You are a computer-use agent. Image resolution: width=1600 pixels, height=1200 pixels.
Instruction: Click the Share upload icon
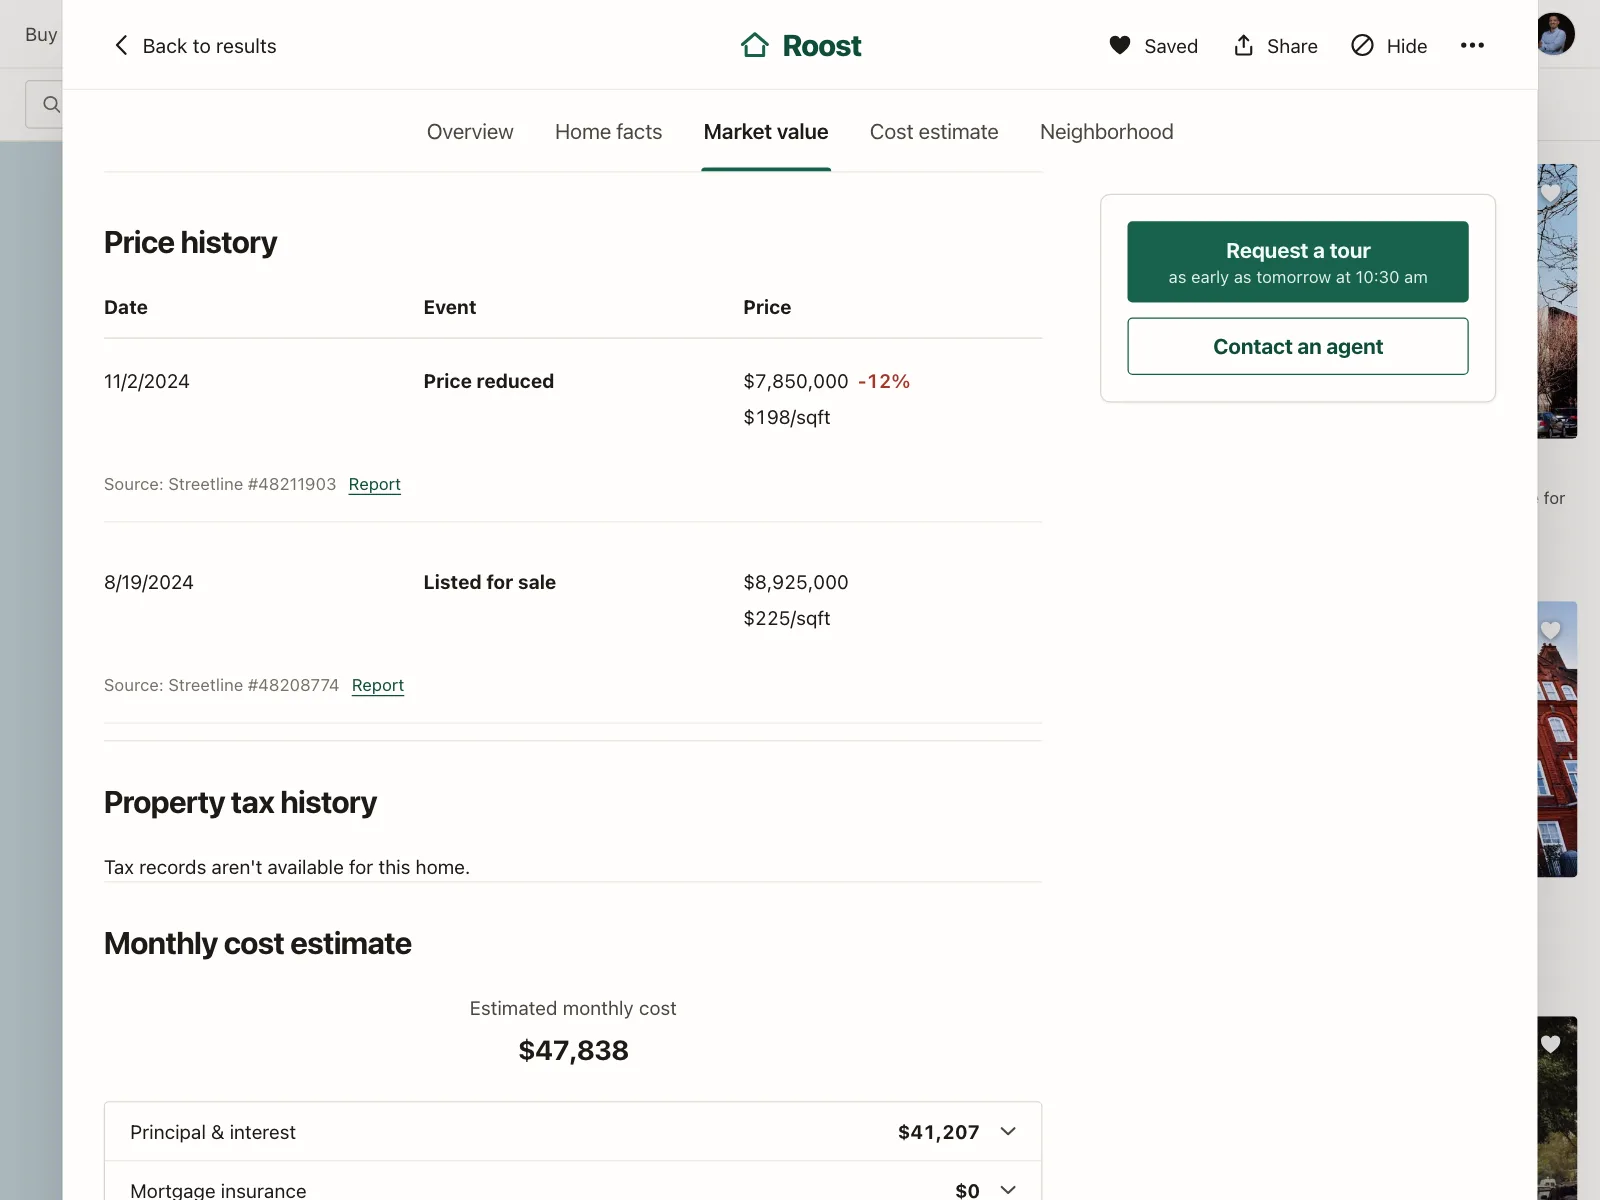(1243, 45)
